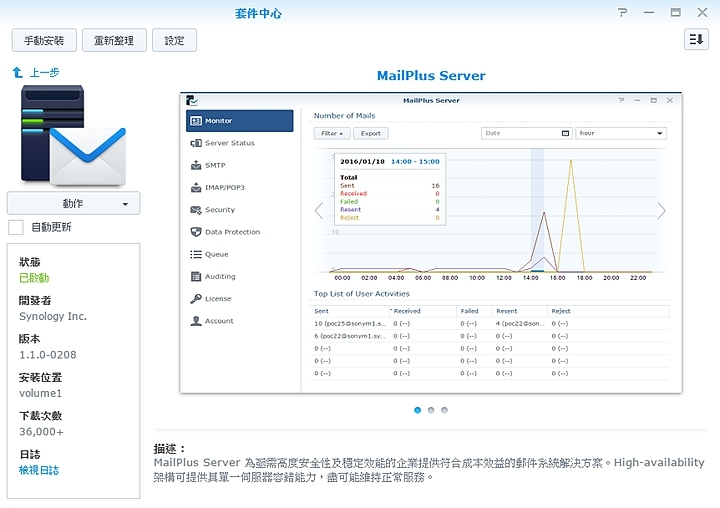Click the MailPlus Server title heading
This screenshot has width=720, height=508.
tap(431, 76)
